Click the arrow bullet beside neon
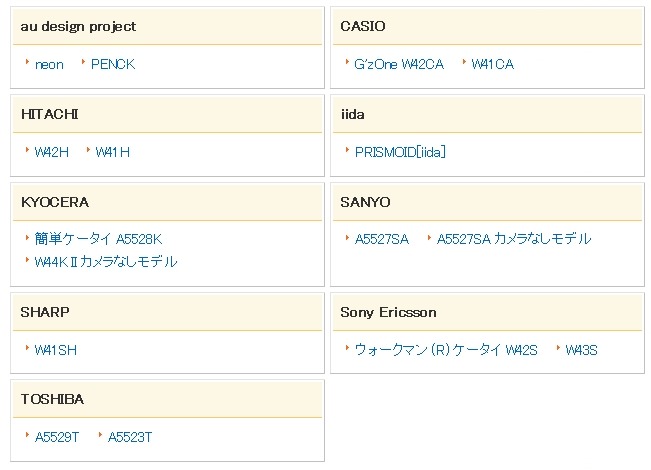 click(x=27, y=63)
